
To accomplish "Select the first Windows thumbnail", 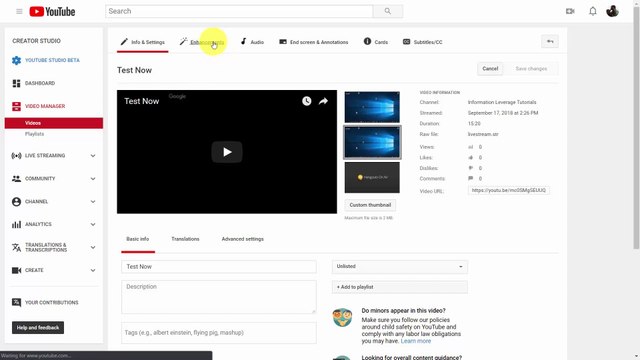I will (372, 107).
